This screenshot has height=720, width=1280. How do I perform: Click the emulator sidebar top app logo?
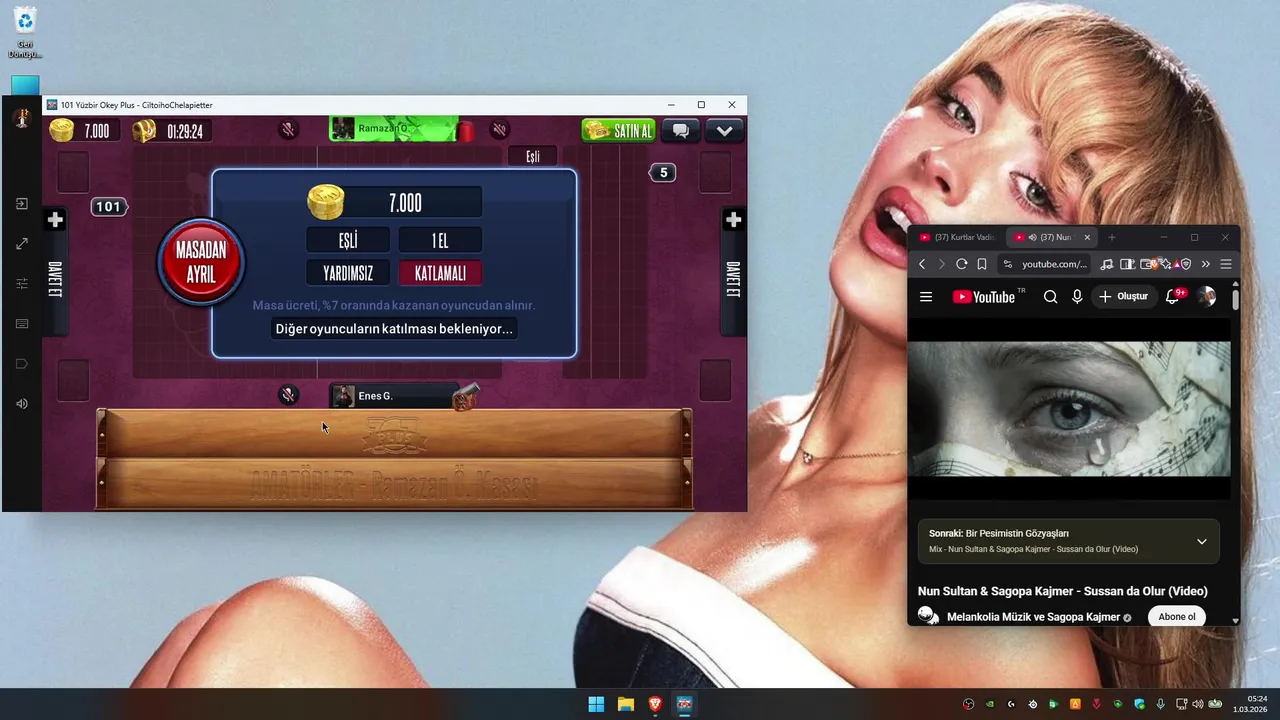[21, 118]
